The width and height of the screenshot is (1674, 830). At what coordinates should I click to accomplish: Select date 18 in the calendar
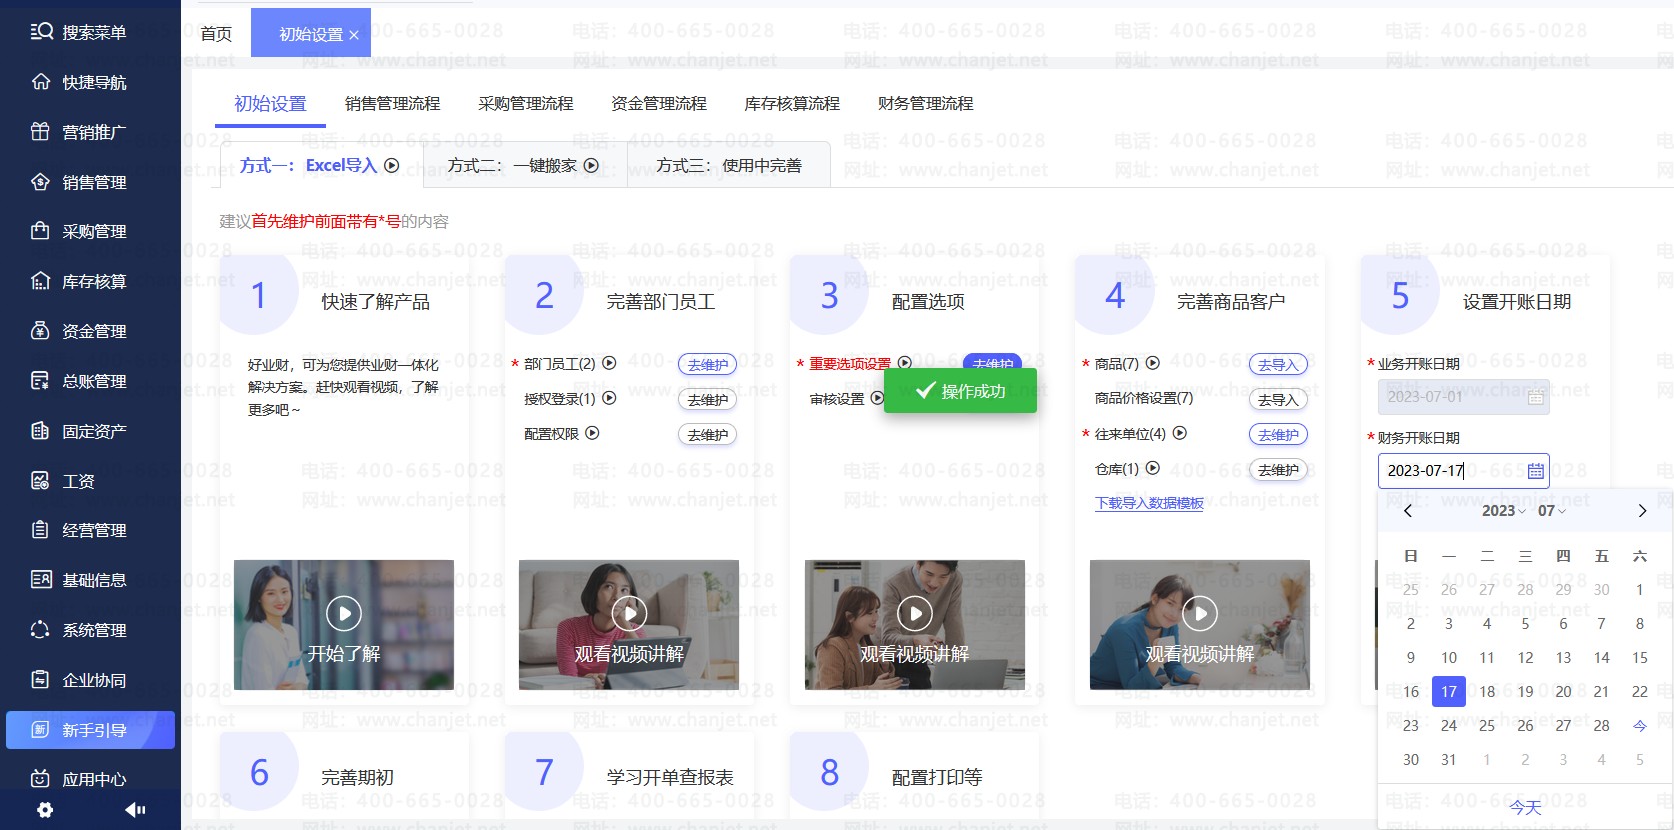click(x=1487, y=692)
